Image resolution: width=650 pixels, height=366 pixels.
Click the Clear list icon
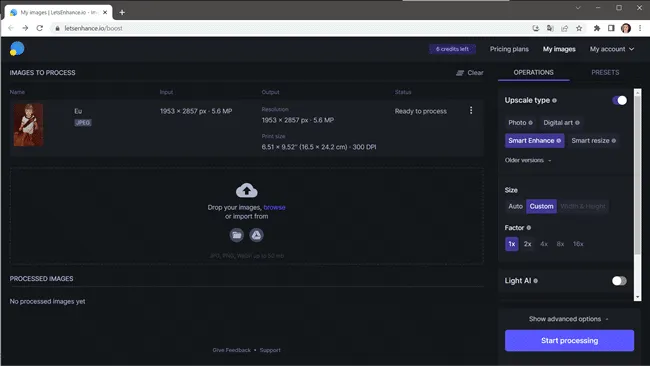460,73
